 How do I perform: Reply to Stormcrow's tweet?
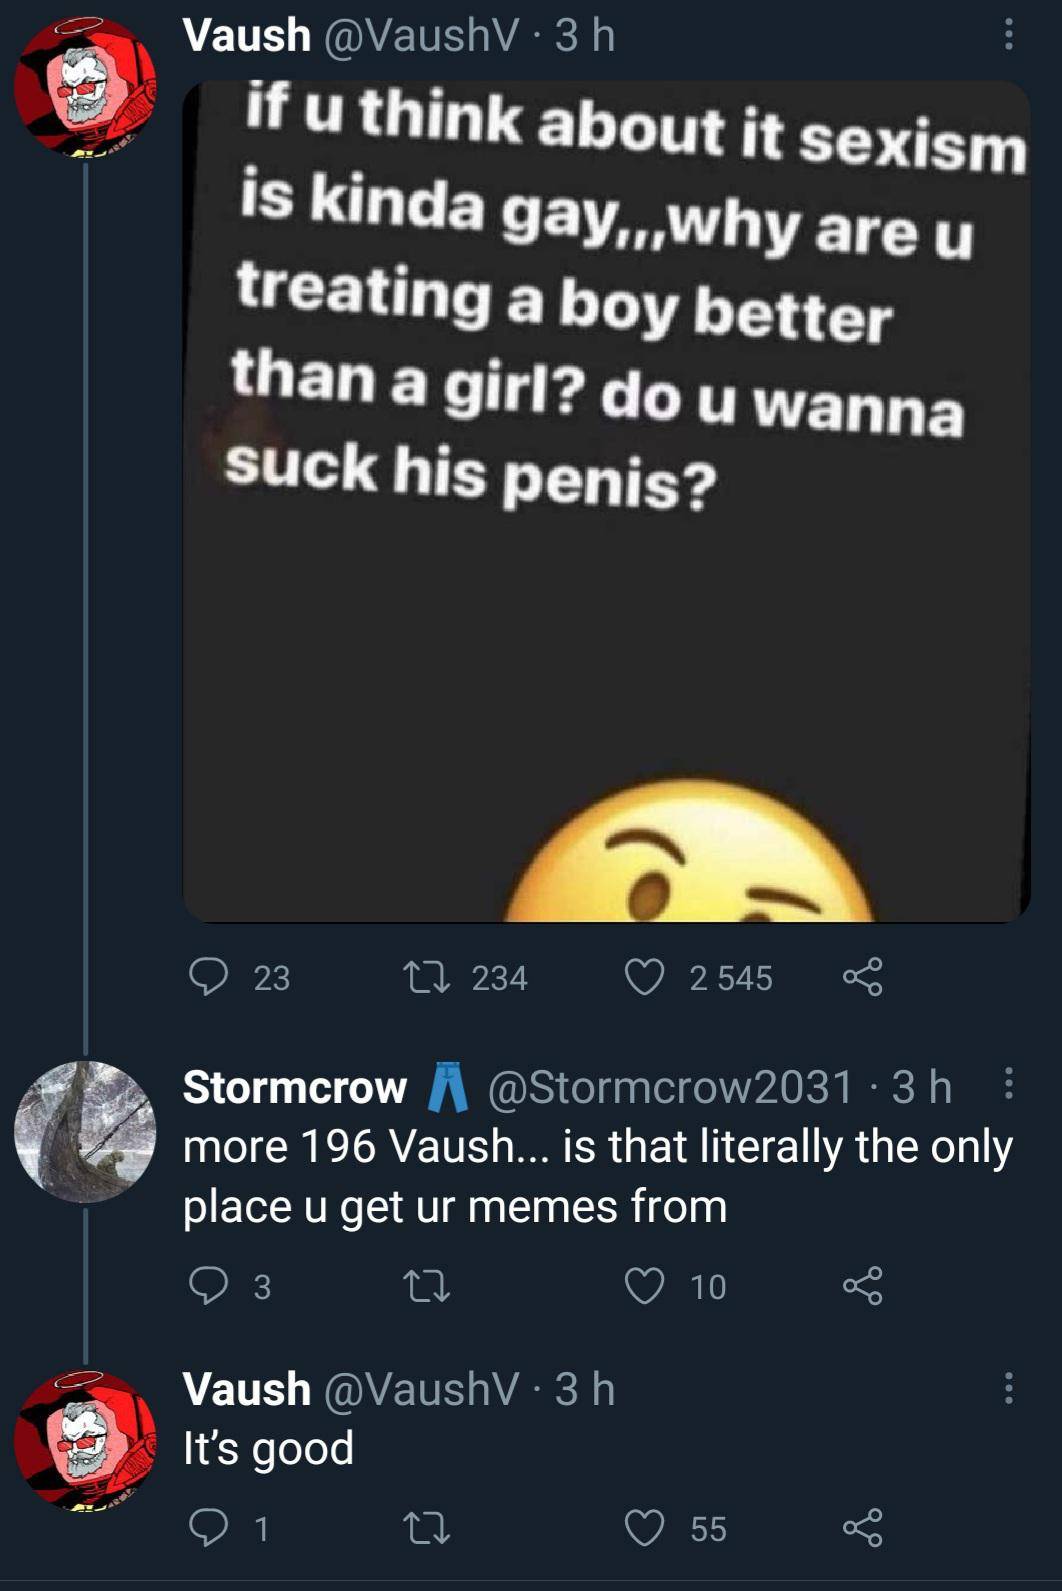click(209, 1286)
